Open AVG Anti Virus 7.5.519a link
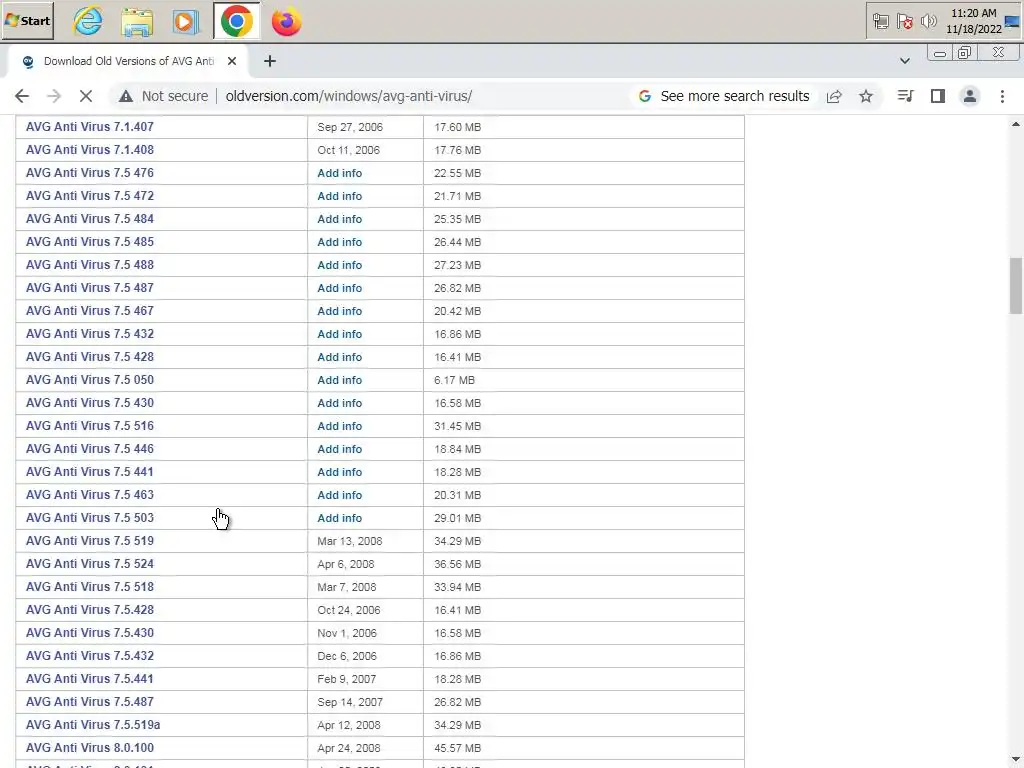The width and height of the screenshot is (1024, 768). pyautogui.click(x=93, y=725)
